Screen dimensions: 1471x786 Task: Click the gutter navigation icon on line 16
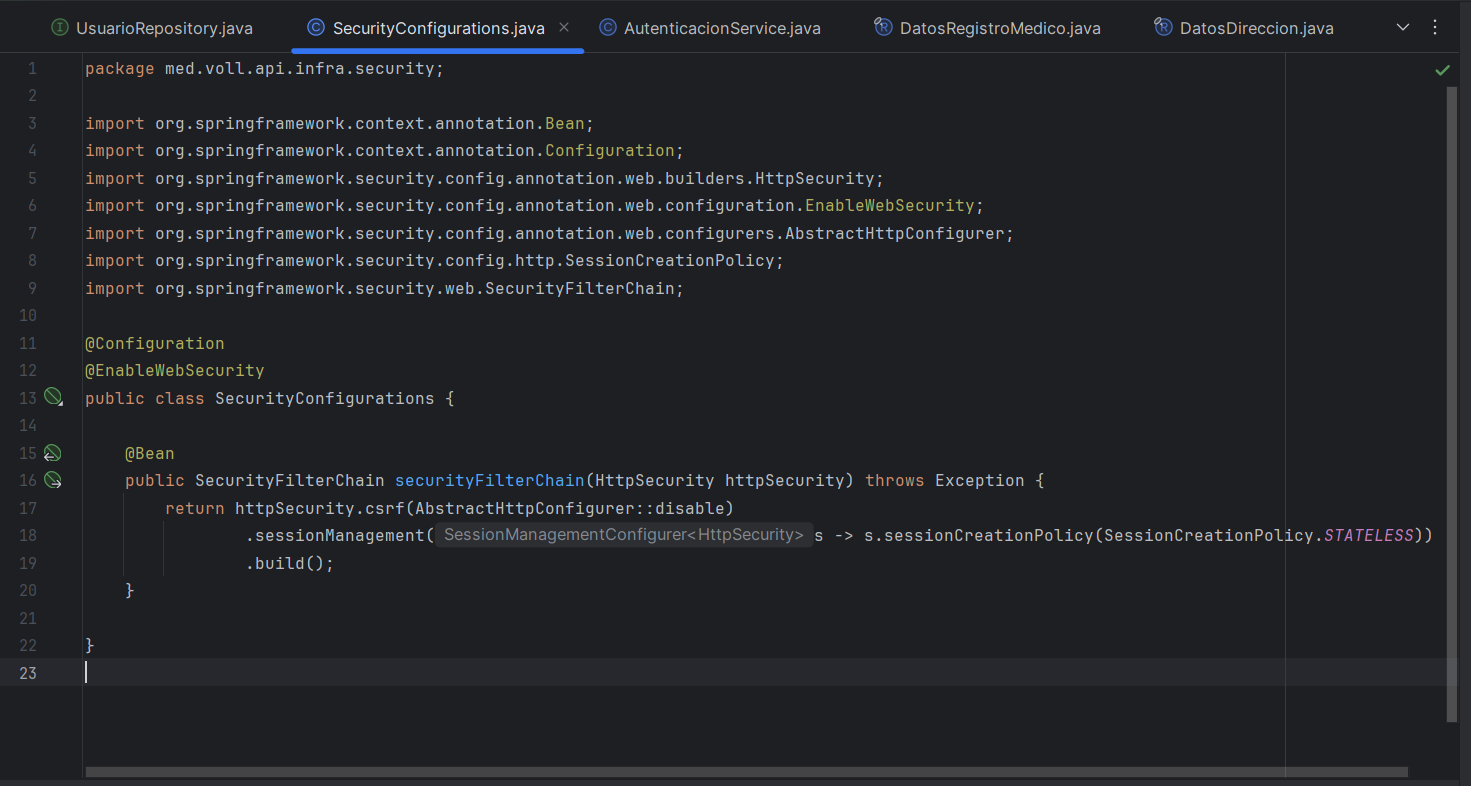[53, 481]
